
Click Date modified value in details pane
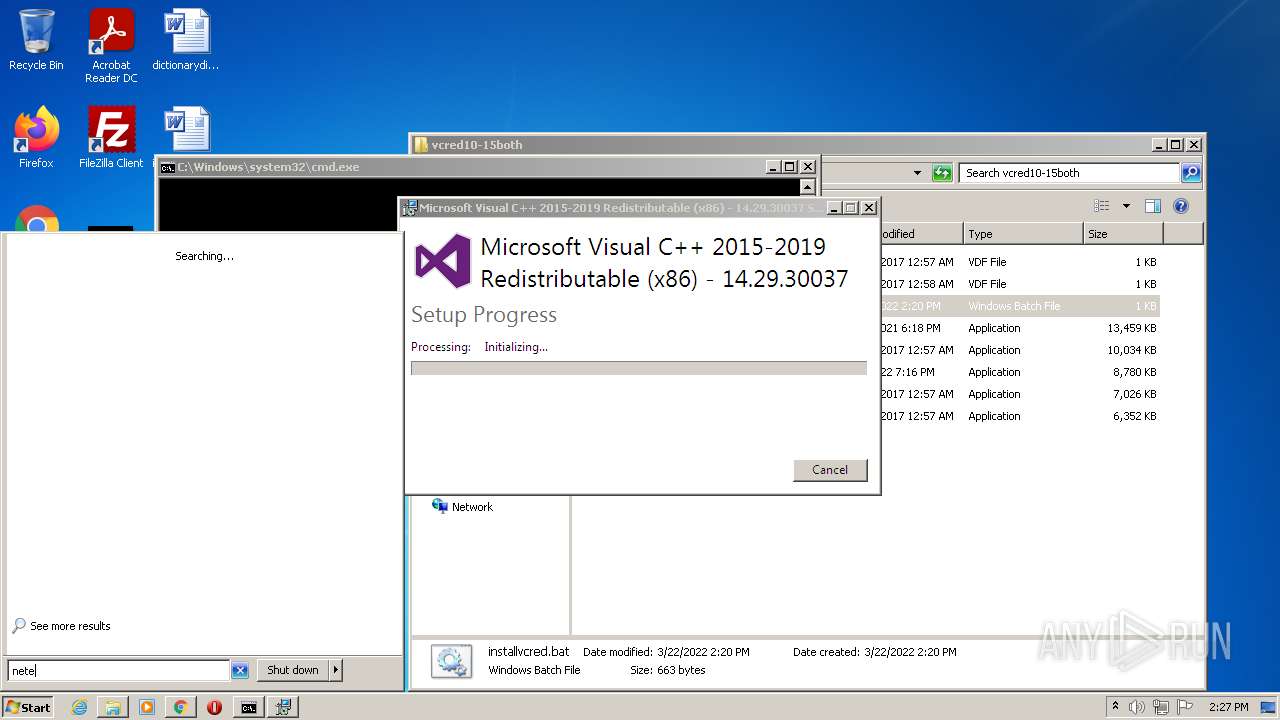pyautogui.click(x=703, y=652)
